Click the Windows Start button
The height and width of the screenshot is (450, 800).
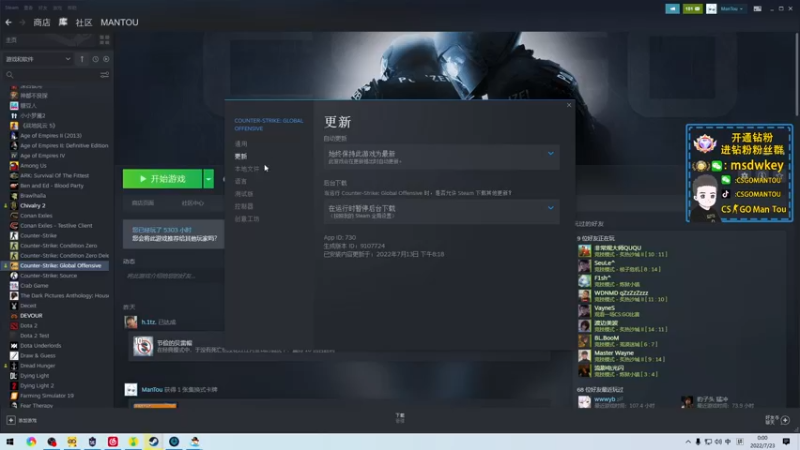click(x=10, y=441)
